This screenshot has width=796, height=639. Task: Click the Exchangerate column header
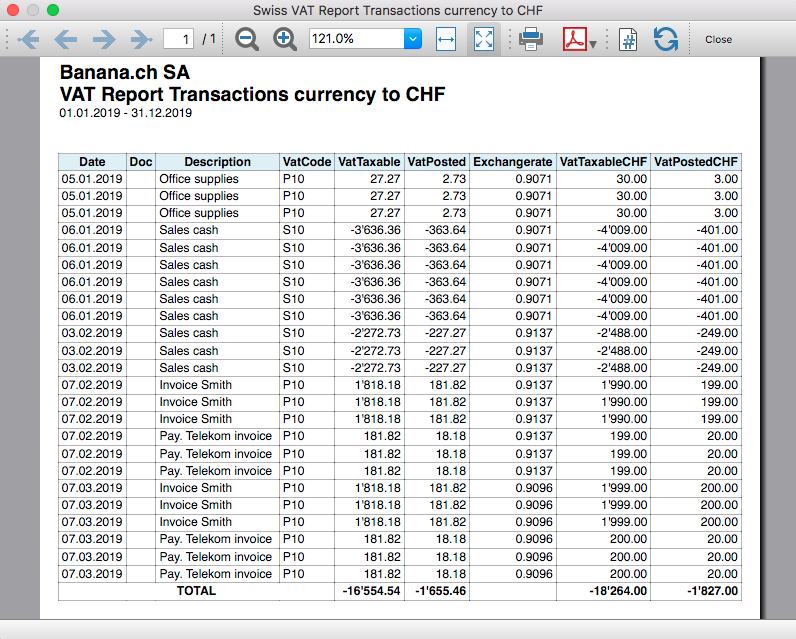coord(513,162)
